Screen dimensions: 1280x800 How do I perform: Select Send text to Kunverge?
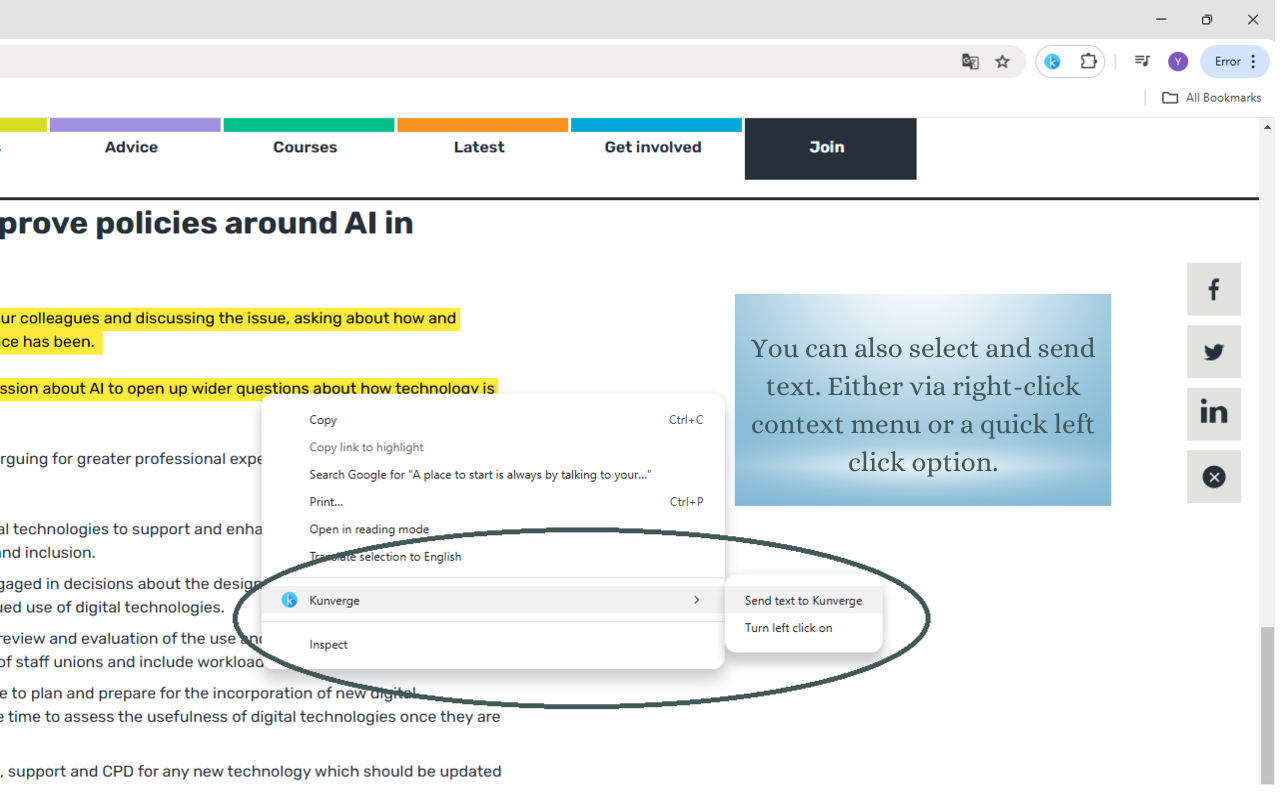point(803,601)
